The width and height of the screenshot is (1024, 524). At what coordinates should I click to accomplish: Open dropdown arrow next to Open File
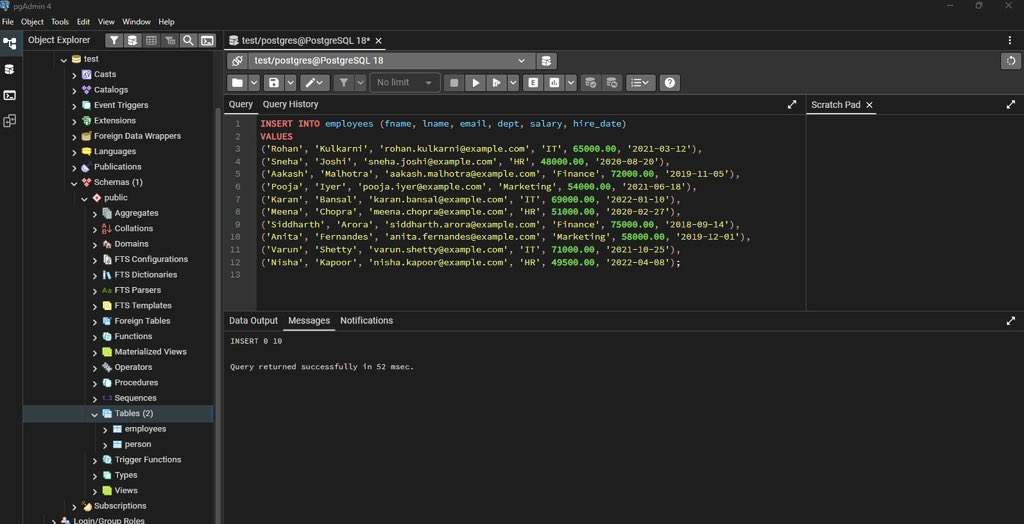click(254, 83)
